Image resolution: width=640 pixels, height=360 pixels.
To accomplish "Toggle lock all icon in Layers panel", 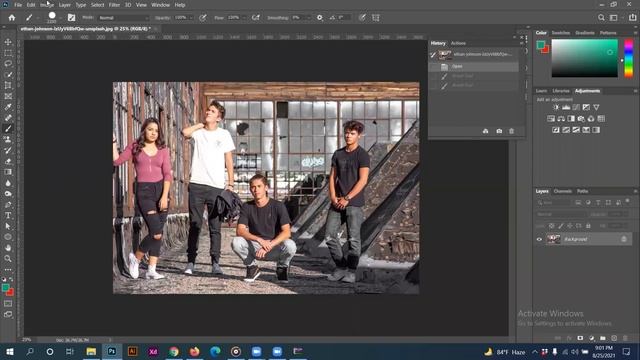I will point(588,225).
